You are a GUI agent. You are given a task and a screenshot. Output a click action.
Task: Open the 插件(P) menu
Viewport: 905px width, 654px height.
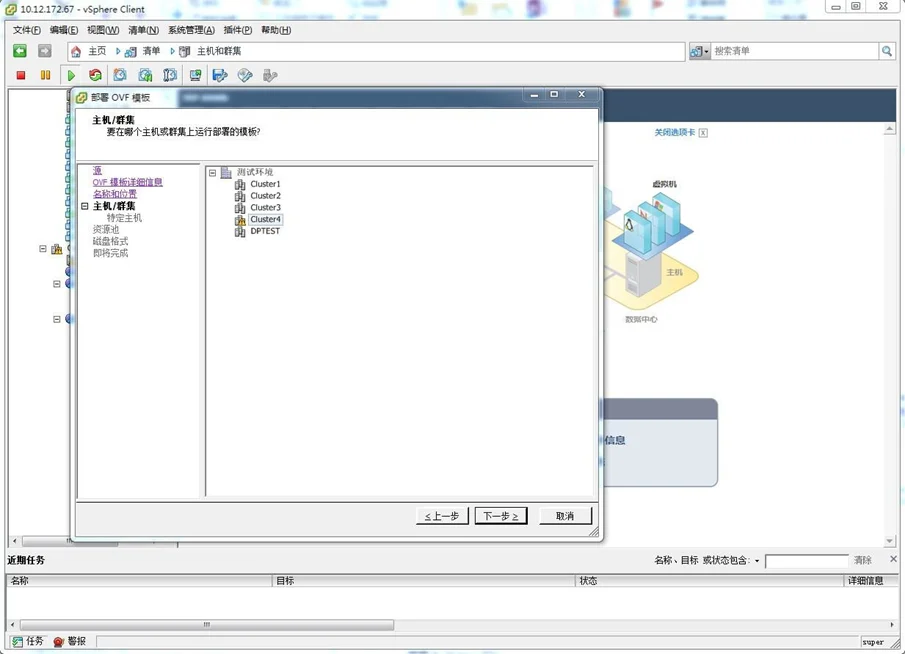pyautogui.click(x=237, y=30)
